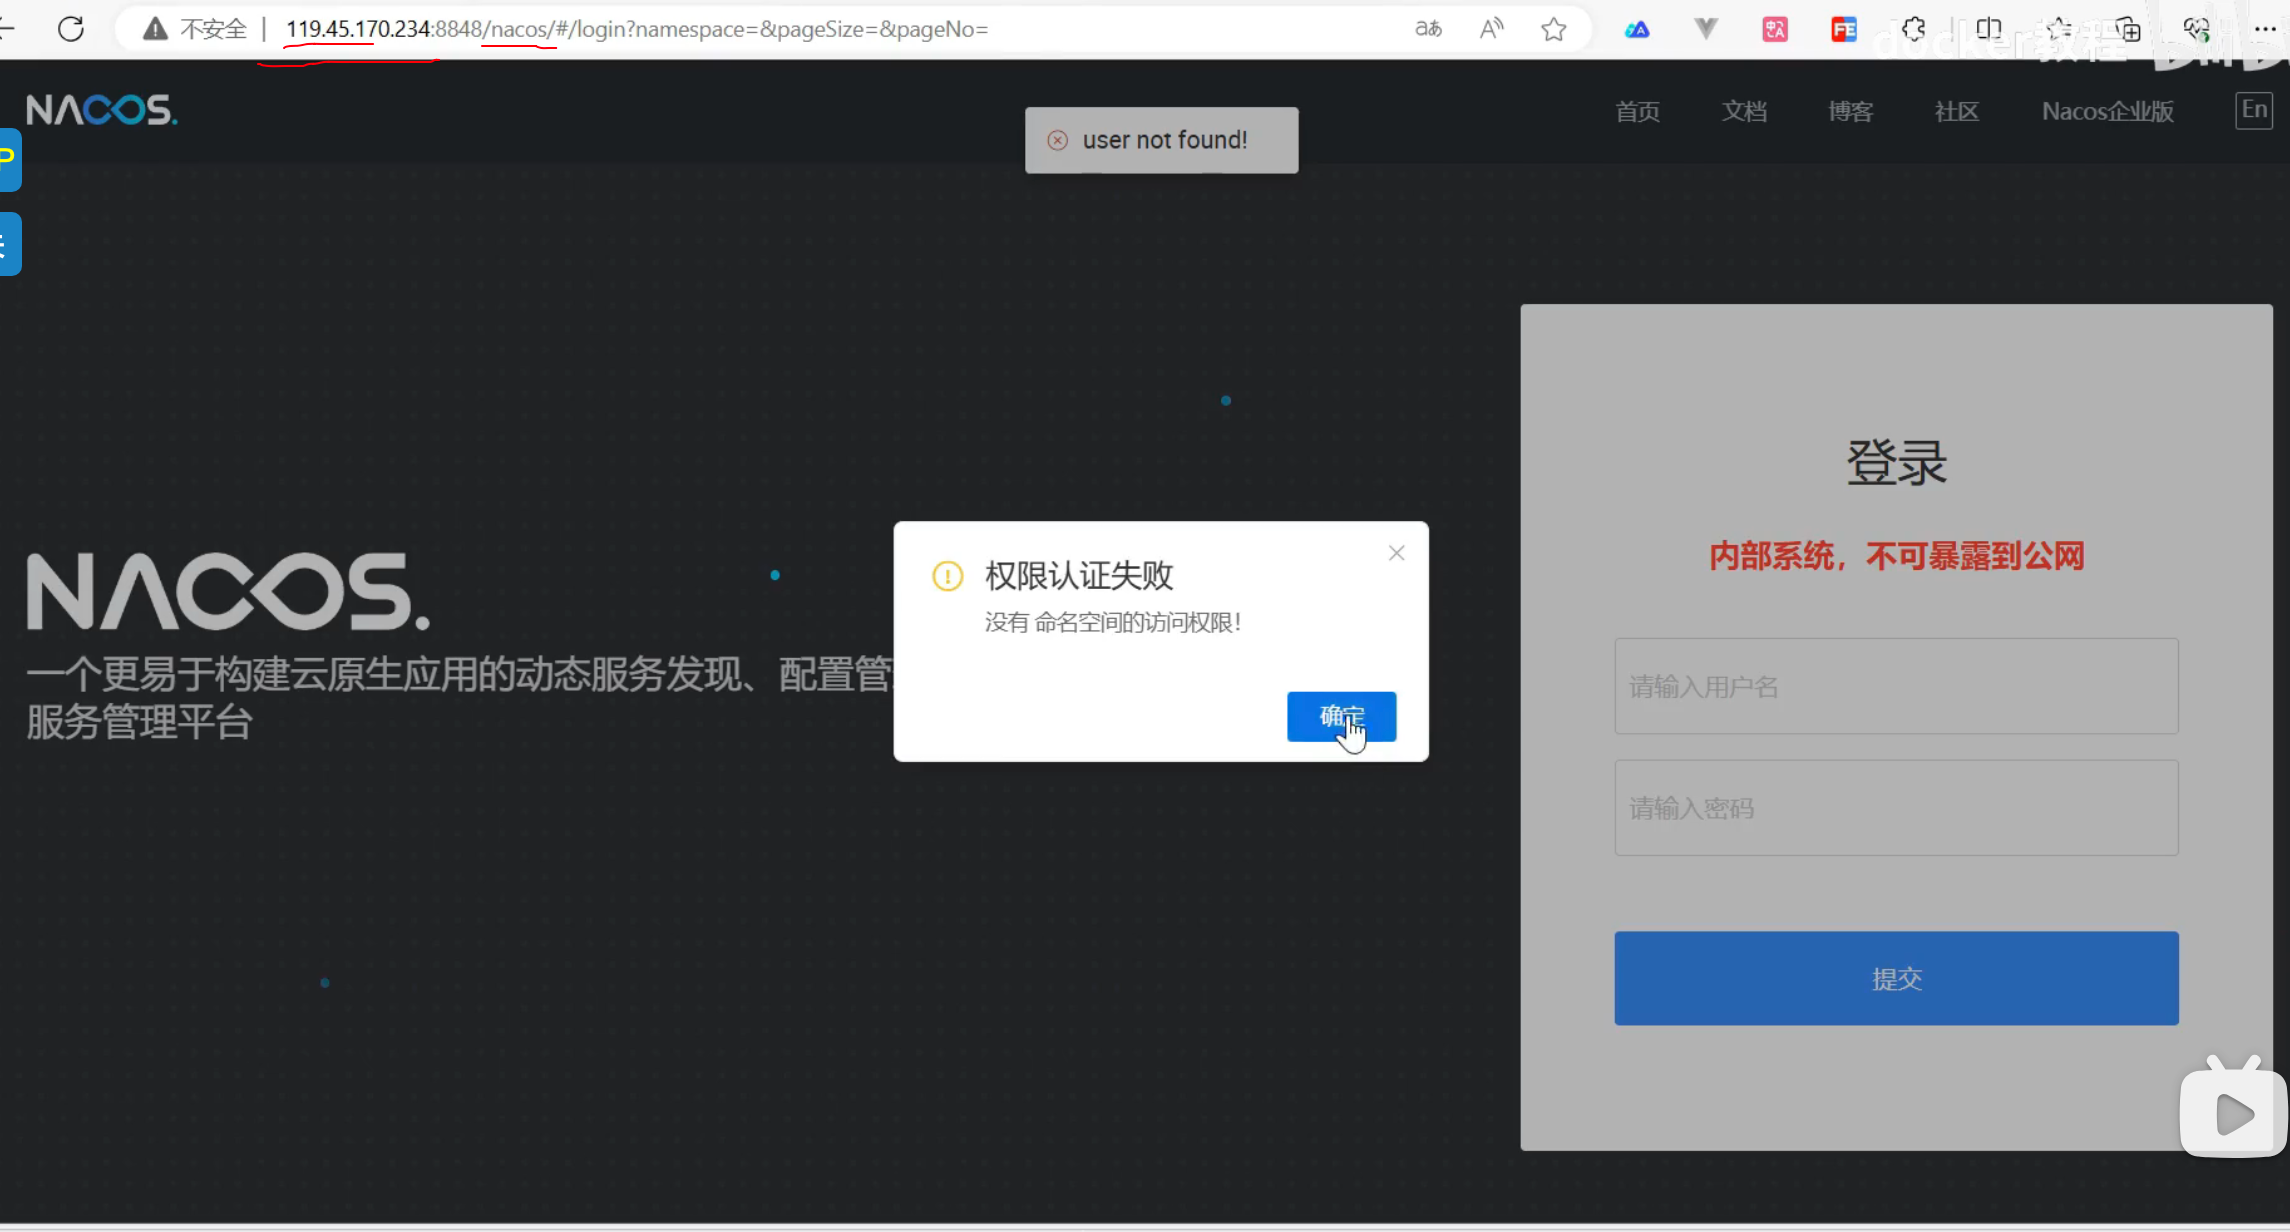This screenshot has height=1232, width=2290.
Task: Click the Vue devtools extension icon
Action: tap(1706, 29)
